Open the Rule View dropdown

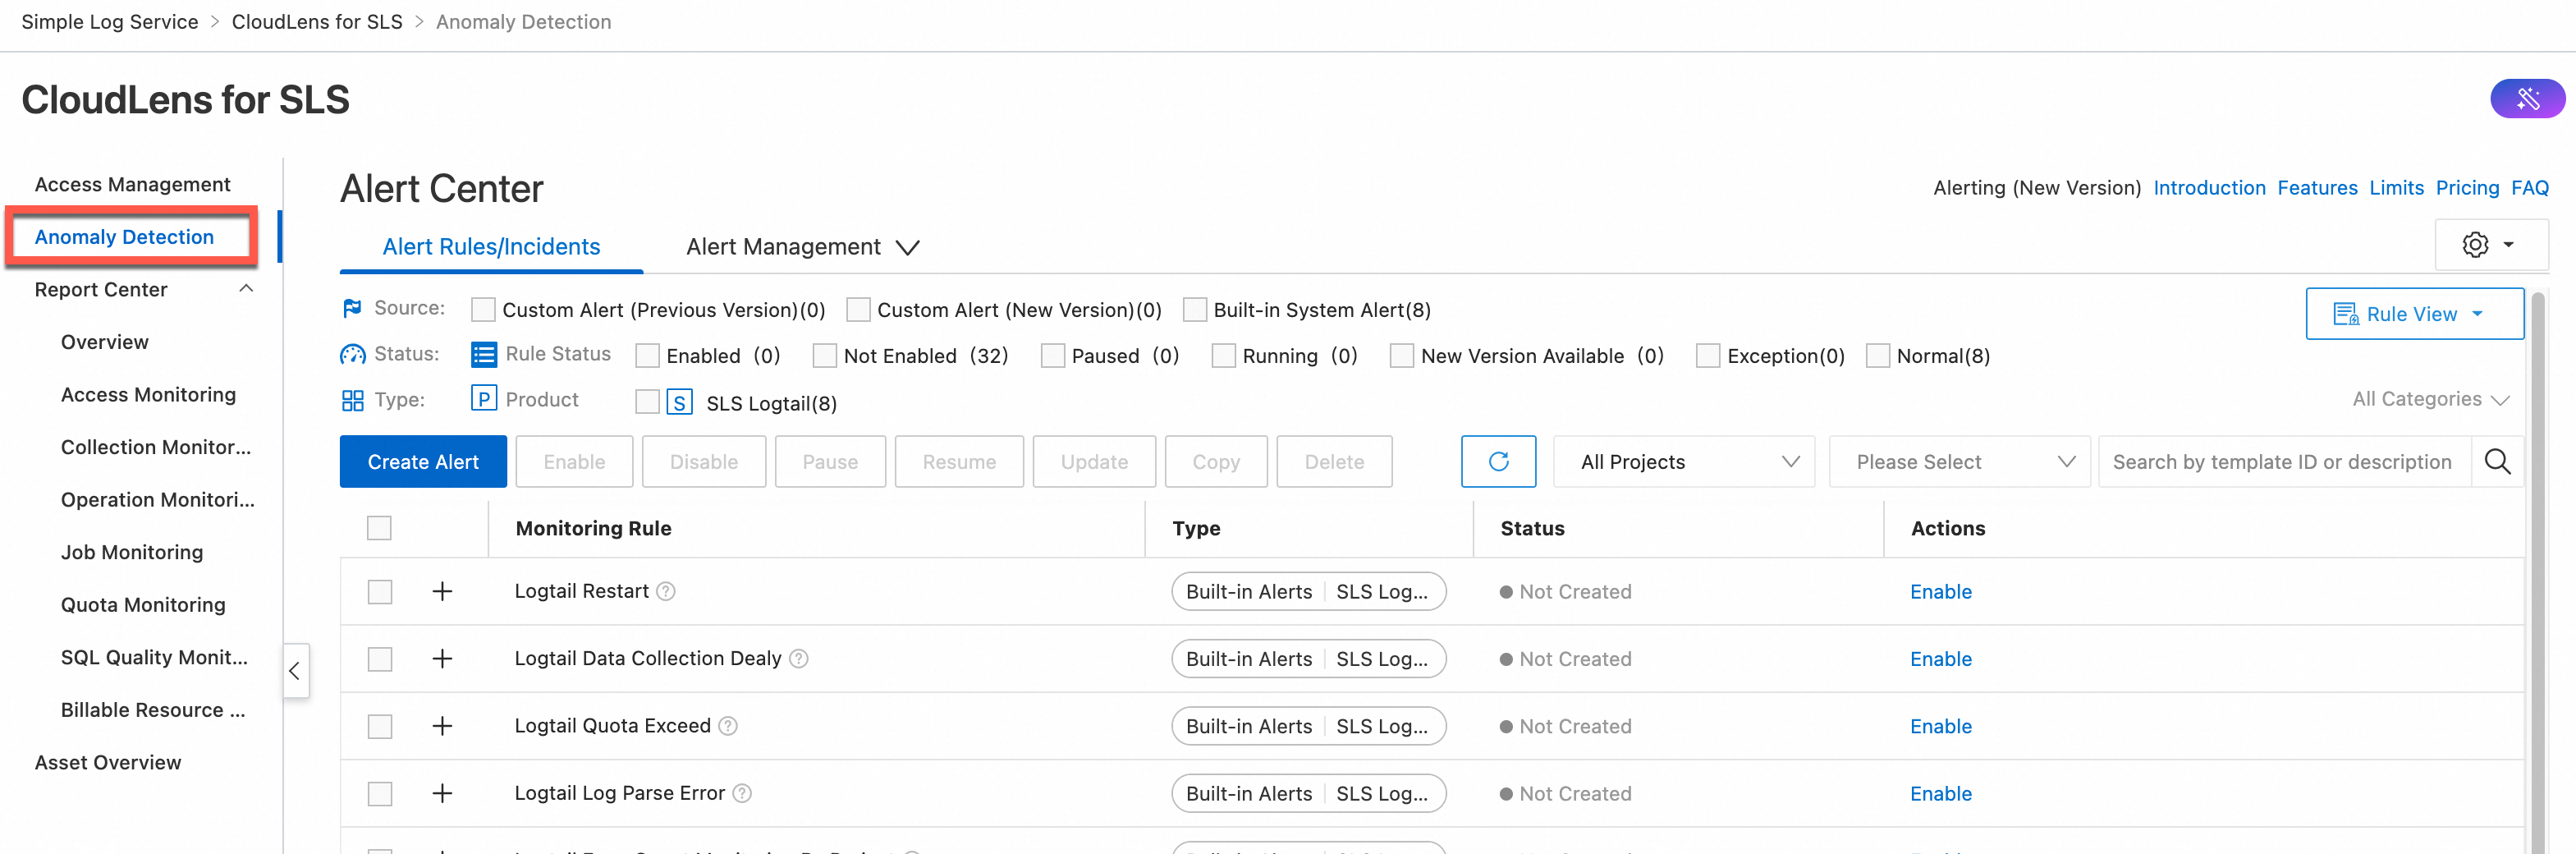2414,314
